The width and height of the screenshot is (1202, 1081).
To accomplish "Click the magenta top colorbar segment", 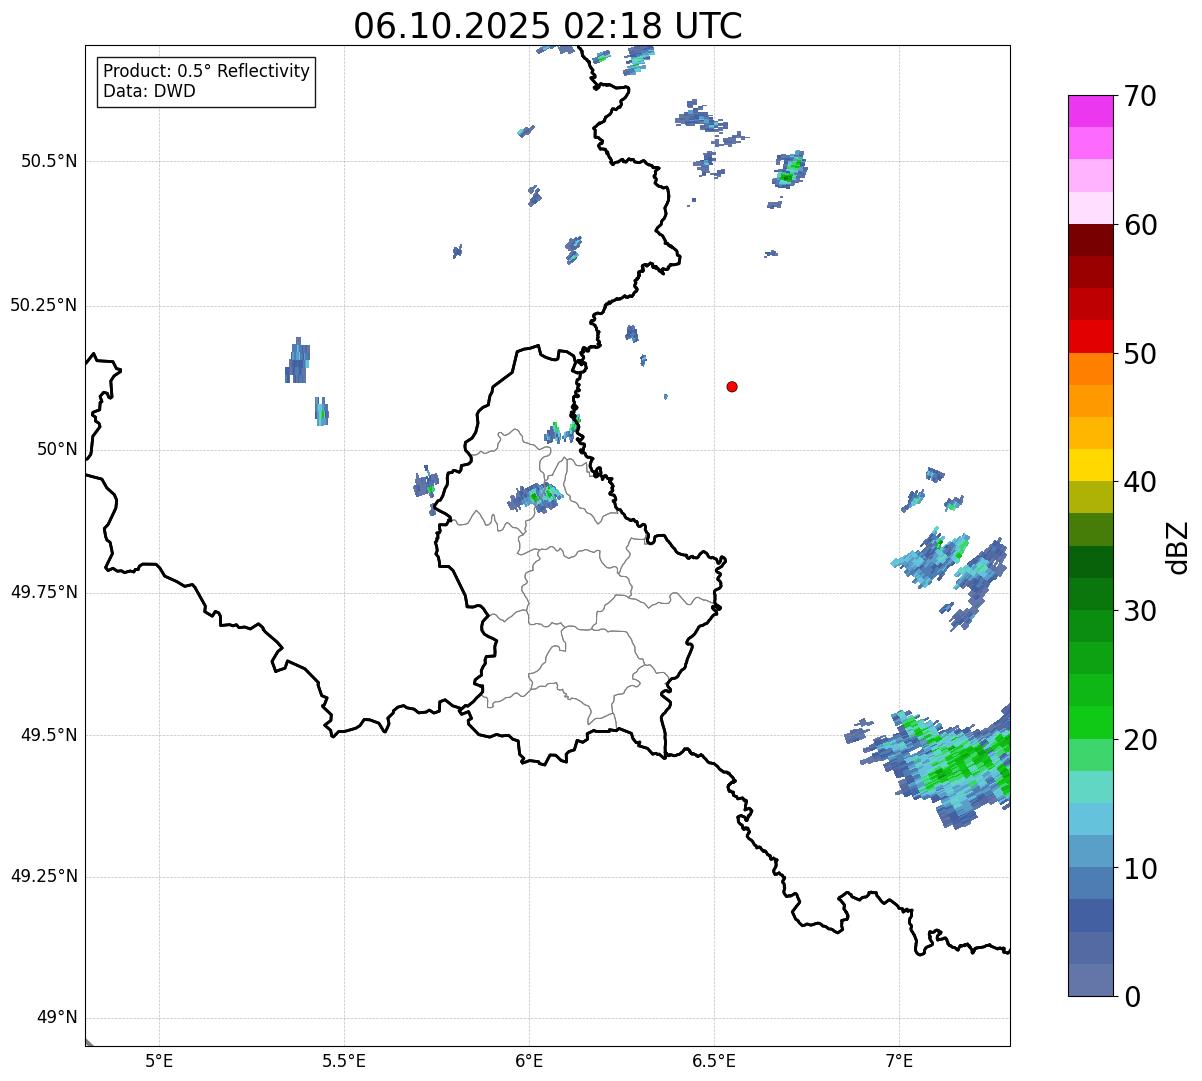I will (x=1091, y=111).
